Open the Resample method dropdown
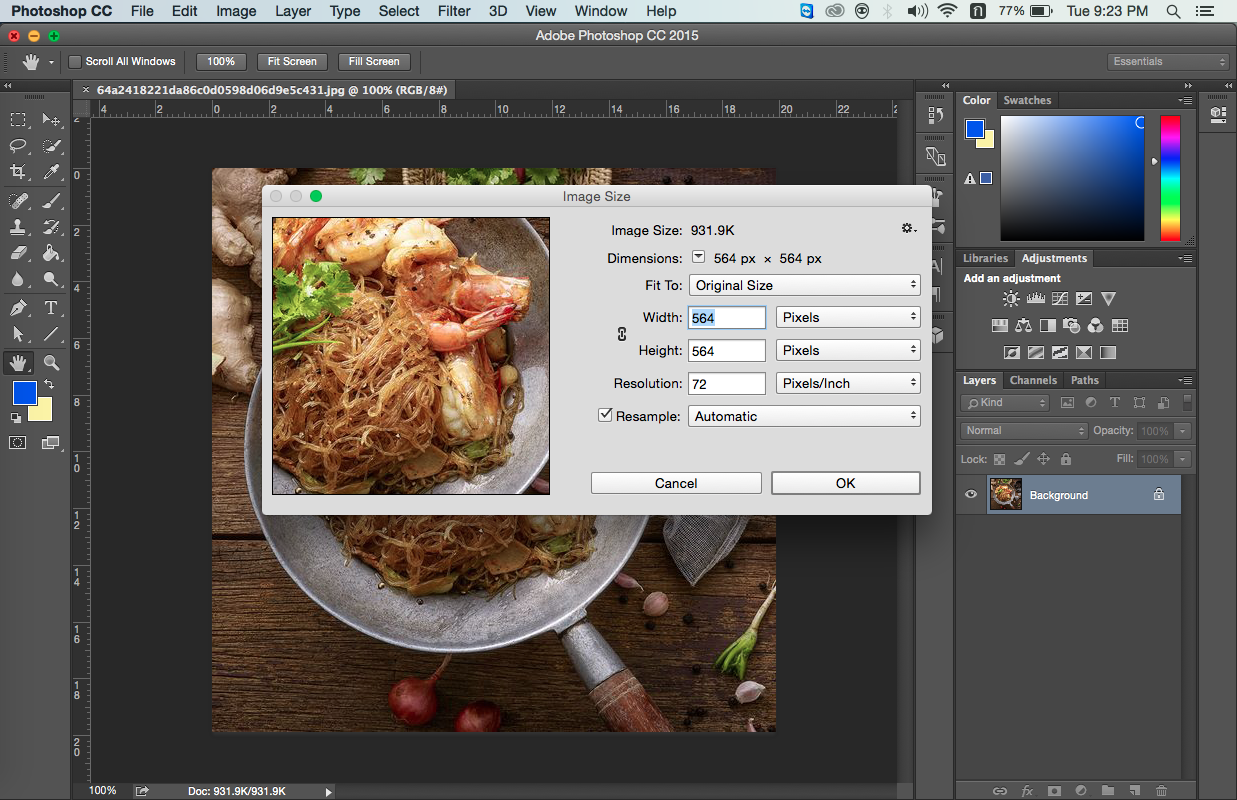 point(804,416)
